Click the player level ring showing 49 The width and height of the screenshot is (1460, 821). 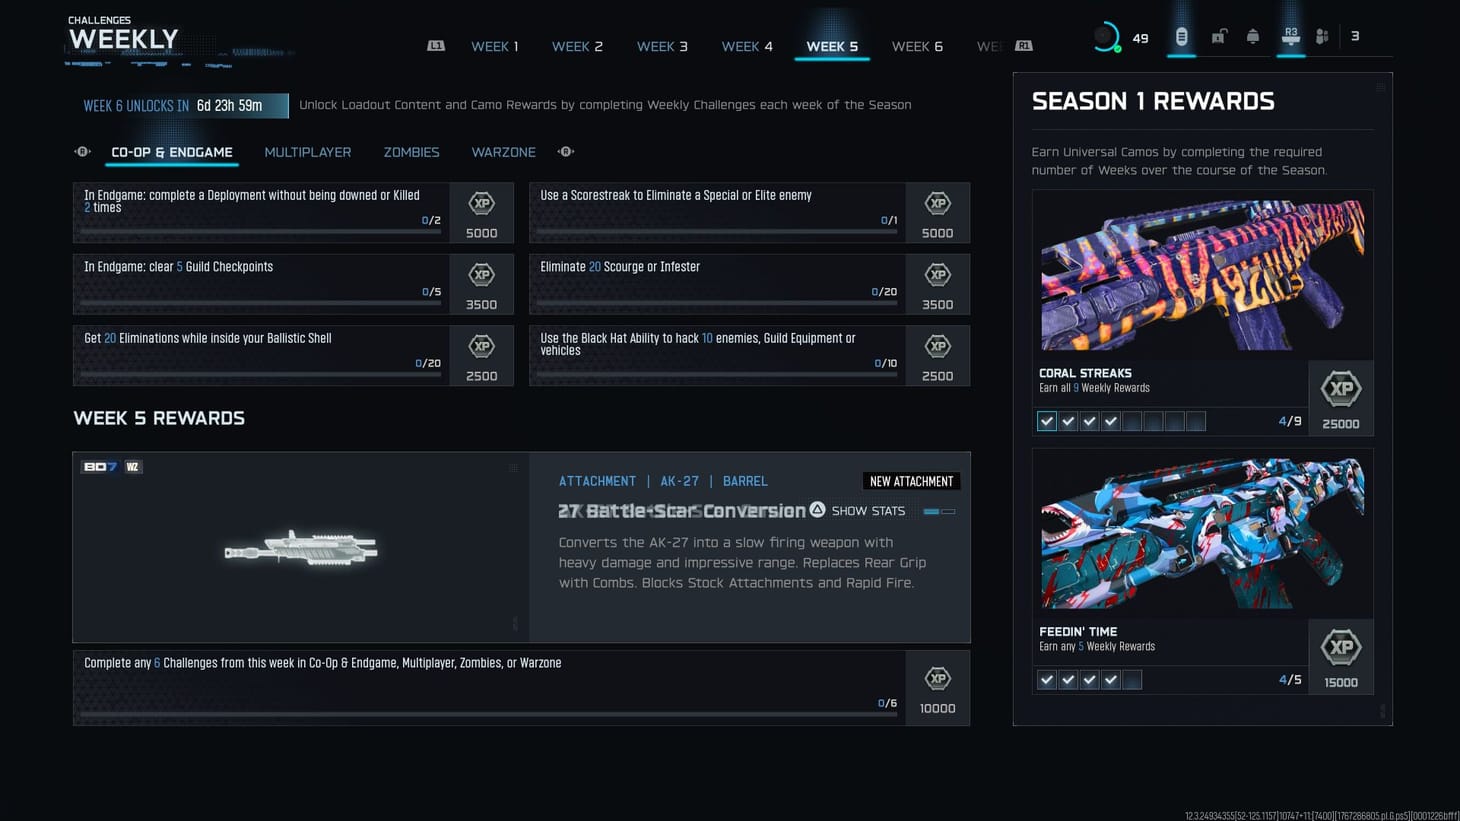point(1105,35)
